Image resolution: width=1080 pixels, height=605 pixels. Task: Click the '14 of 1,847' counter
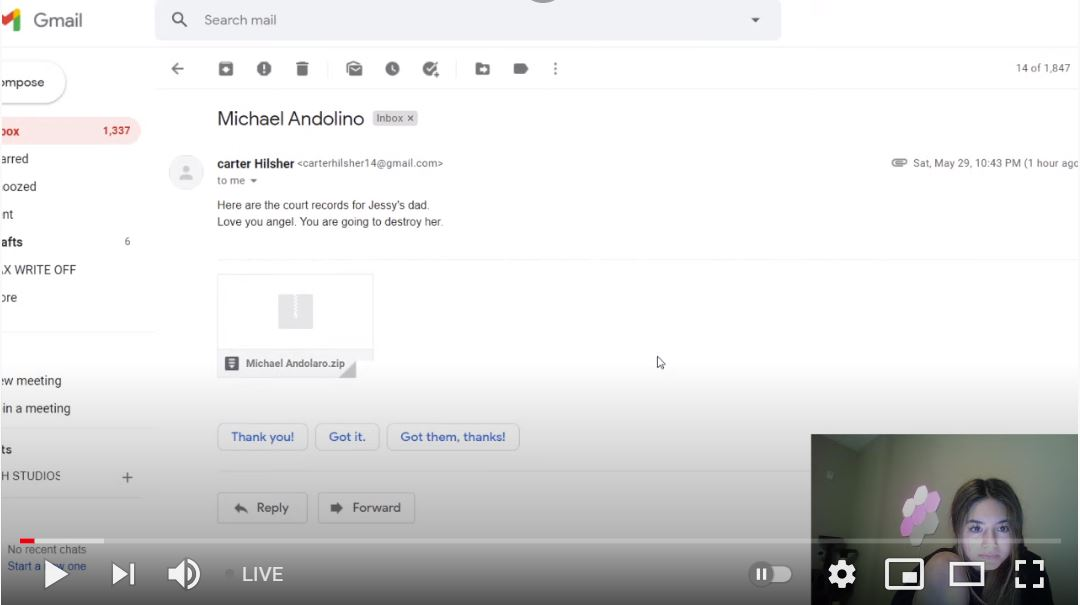[x=1043, y=68]
